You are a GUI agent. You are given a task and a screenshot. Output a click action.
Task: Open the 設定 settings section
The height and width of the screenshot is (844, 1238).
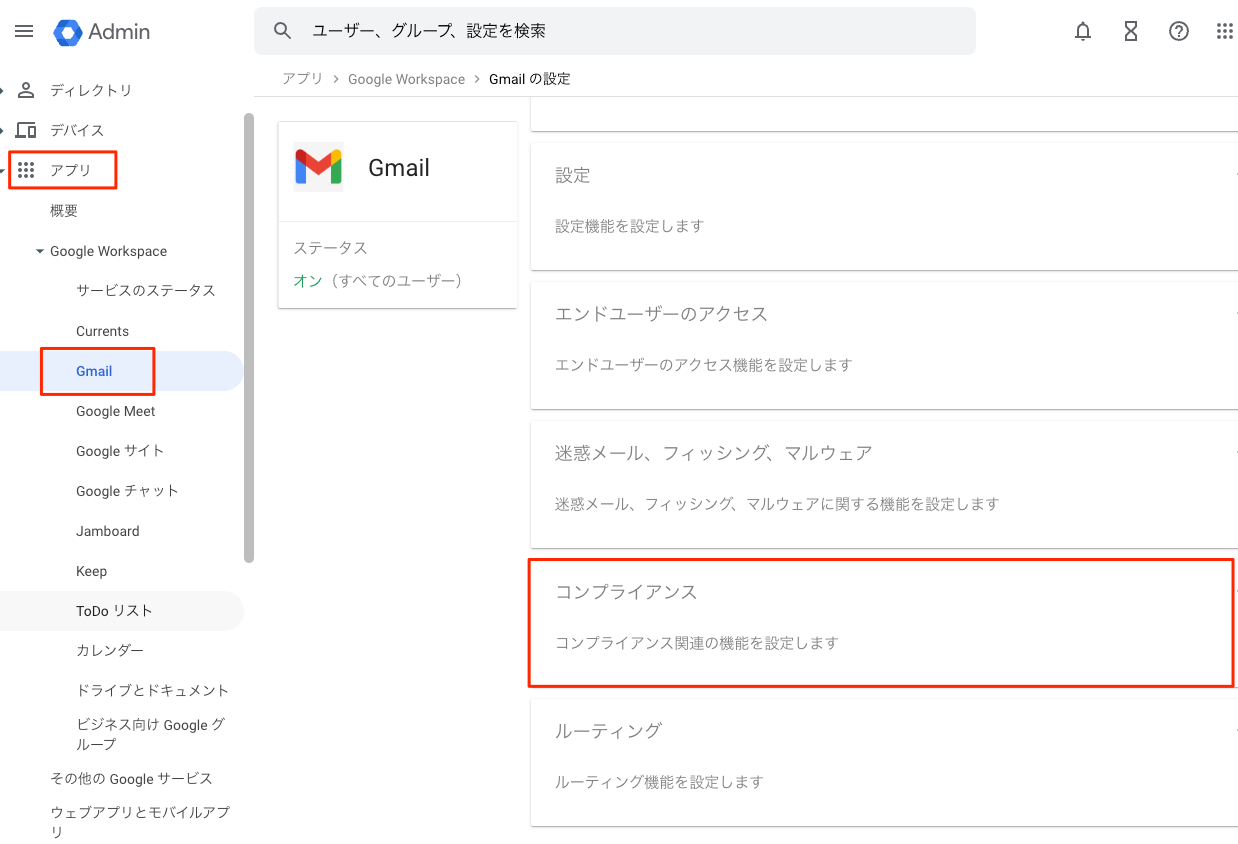click(x=884, y=206)
